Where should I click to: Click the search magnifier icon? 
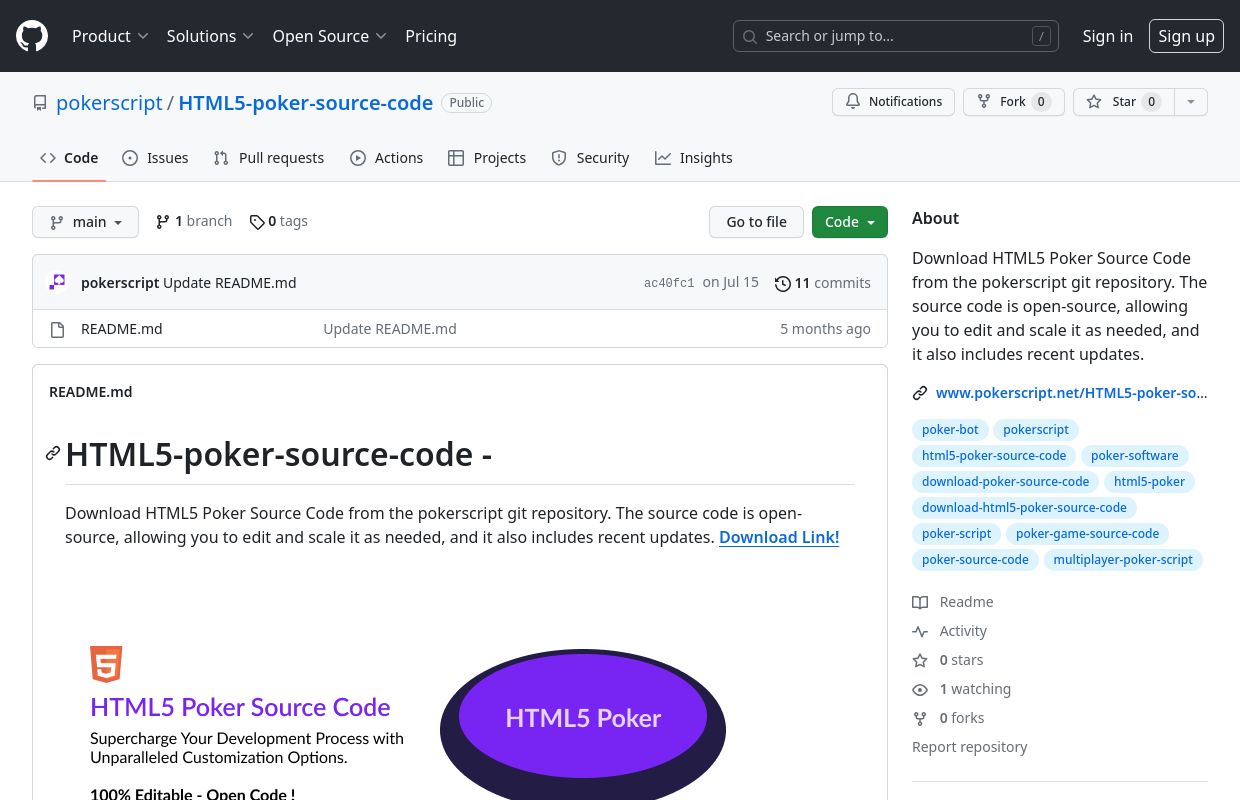tap(750, 36)
